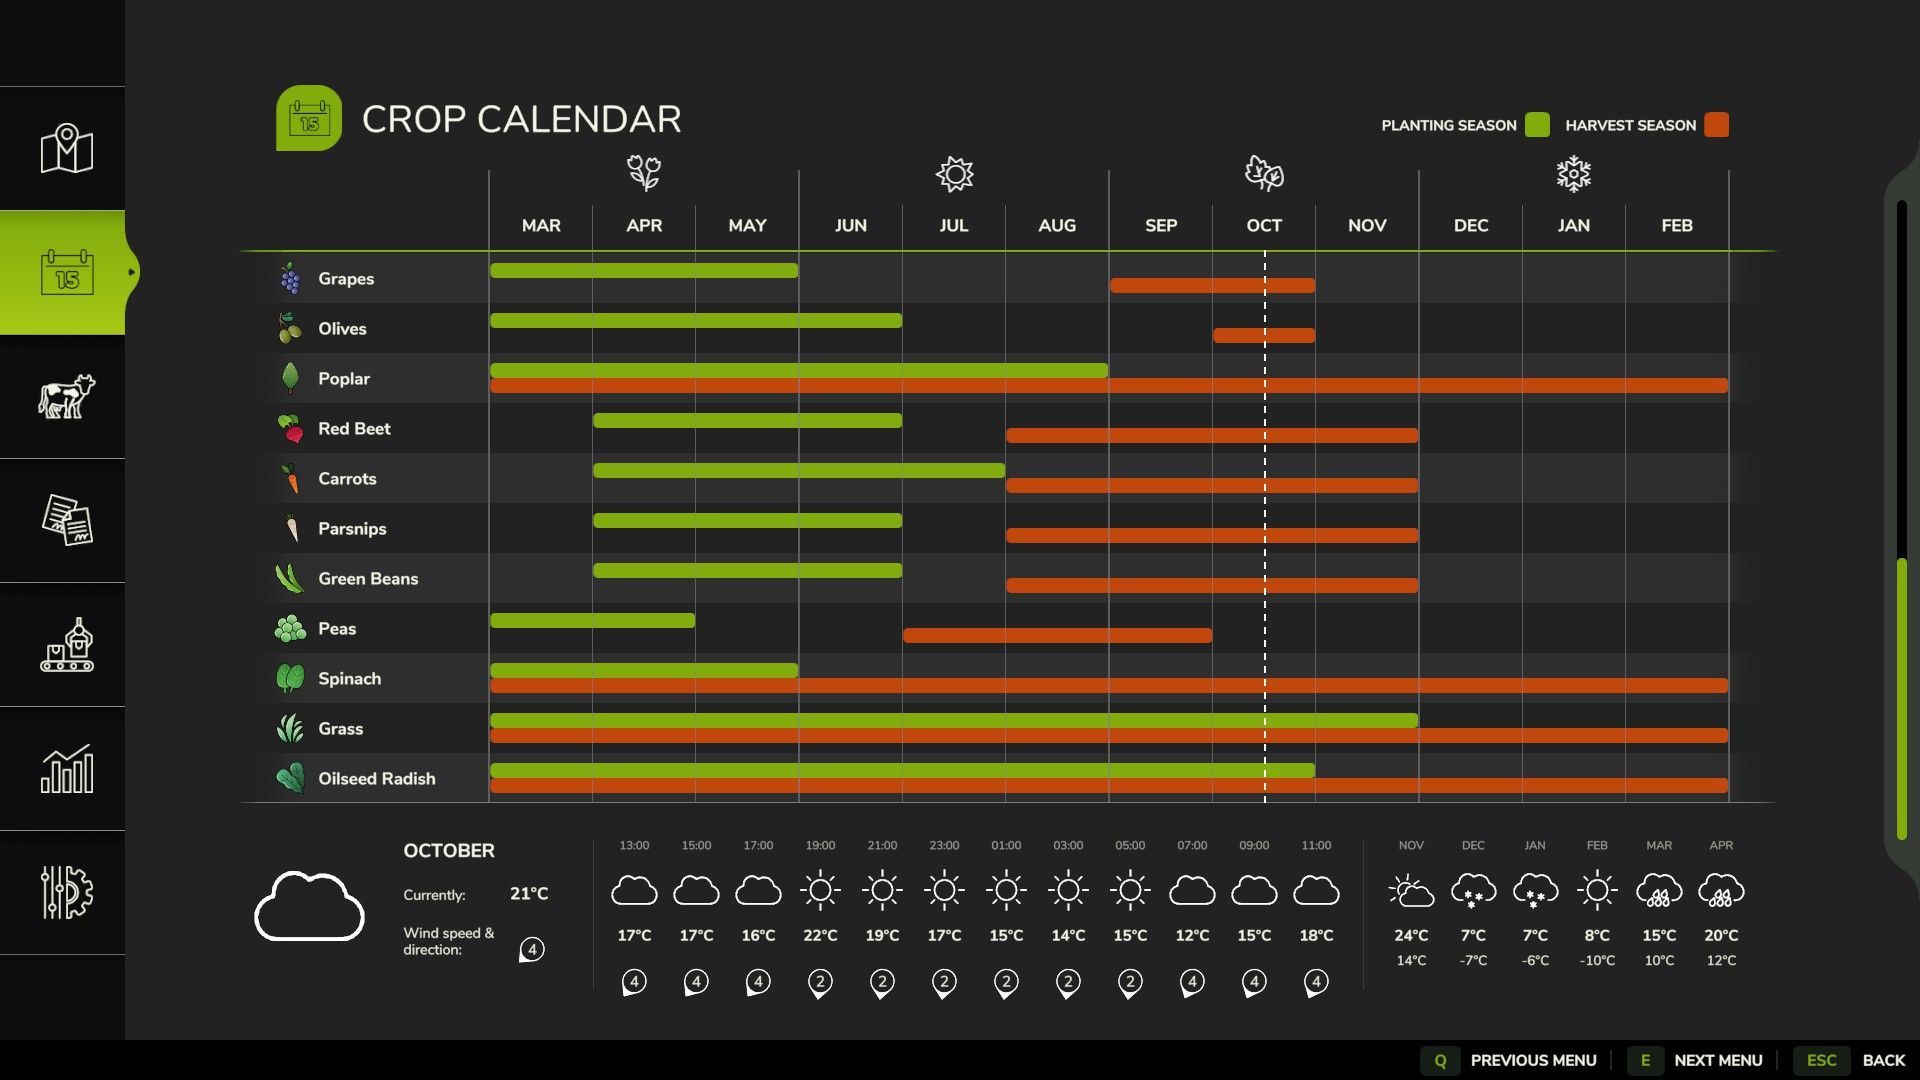Click the orange harvest season color swatch
Viewport: 1920px width, 1080px height.
(x=1716, y=125)
